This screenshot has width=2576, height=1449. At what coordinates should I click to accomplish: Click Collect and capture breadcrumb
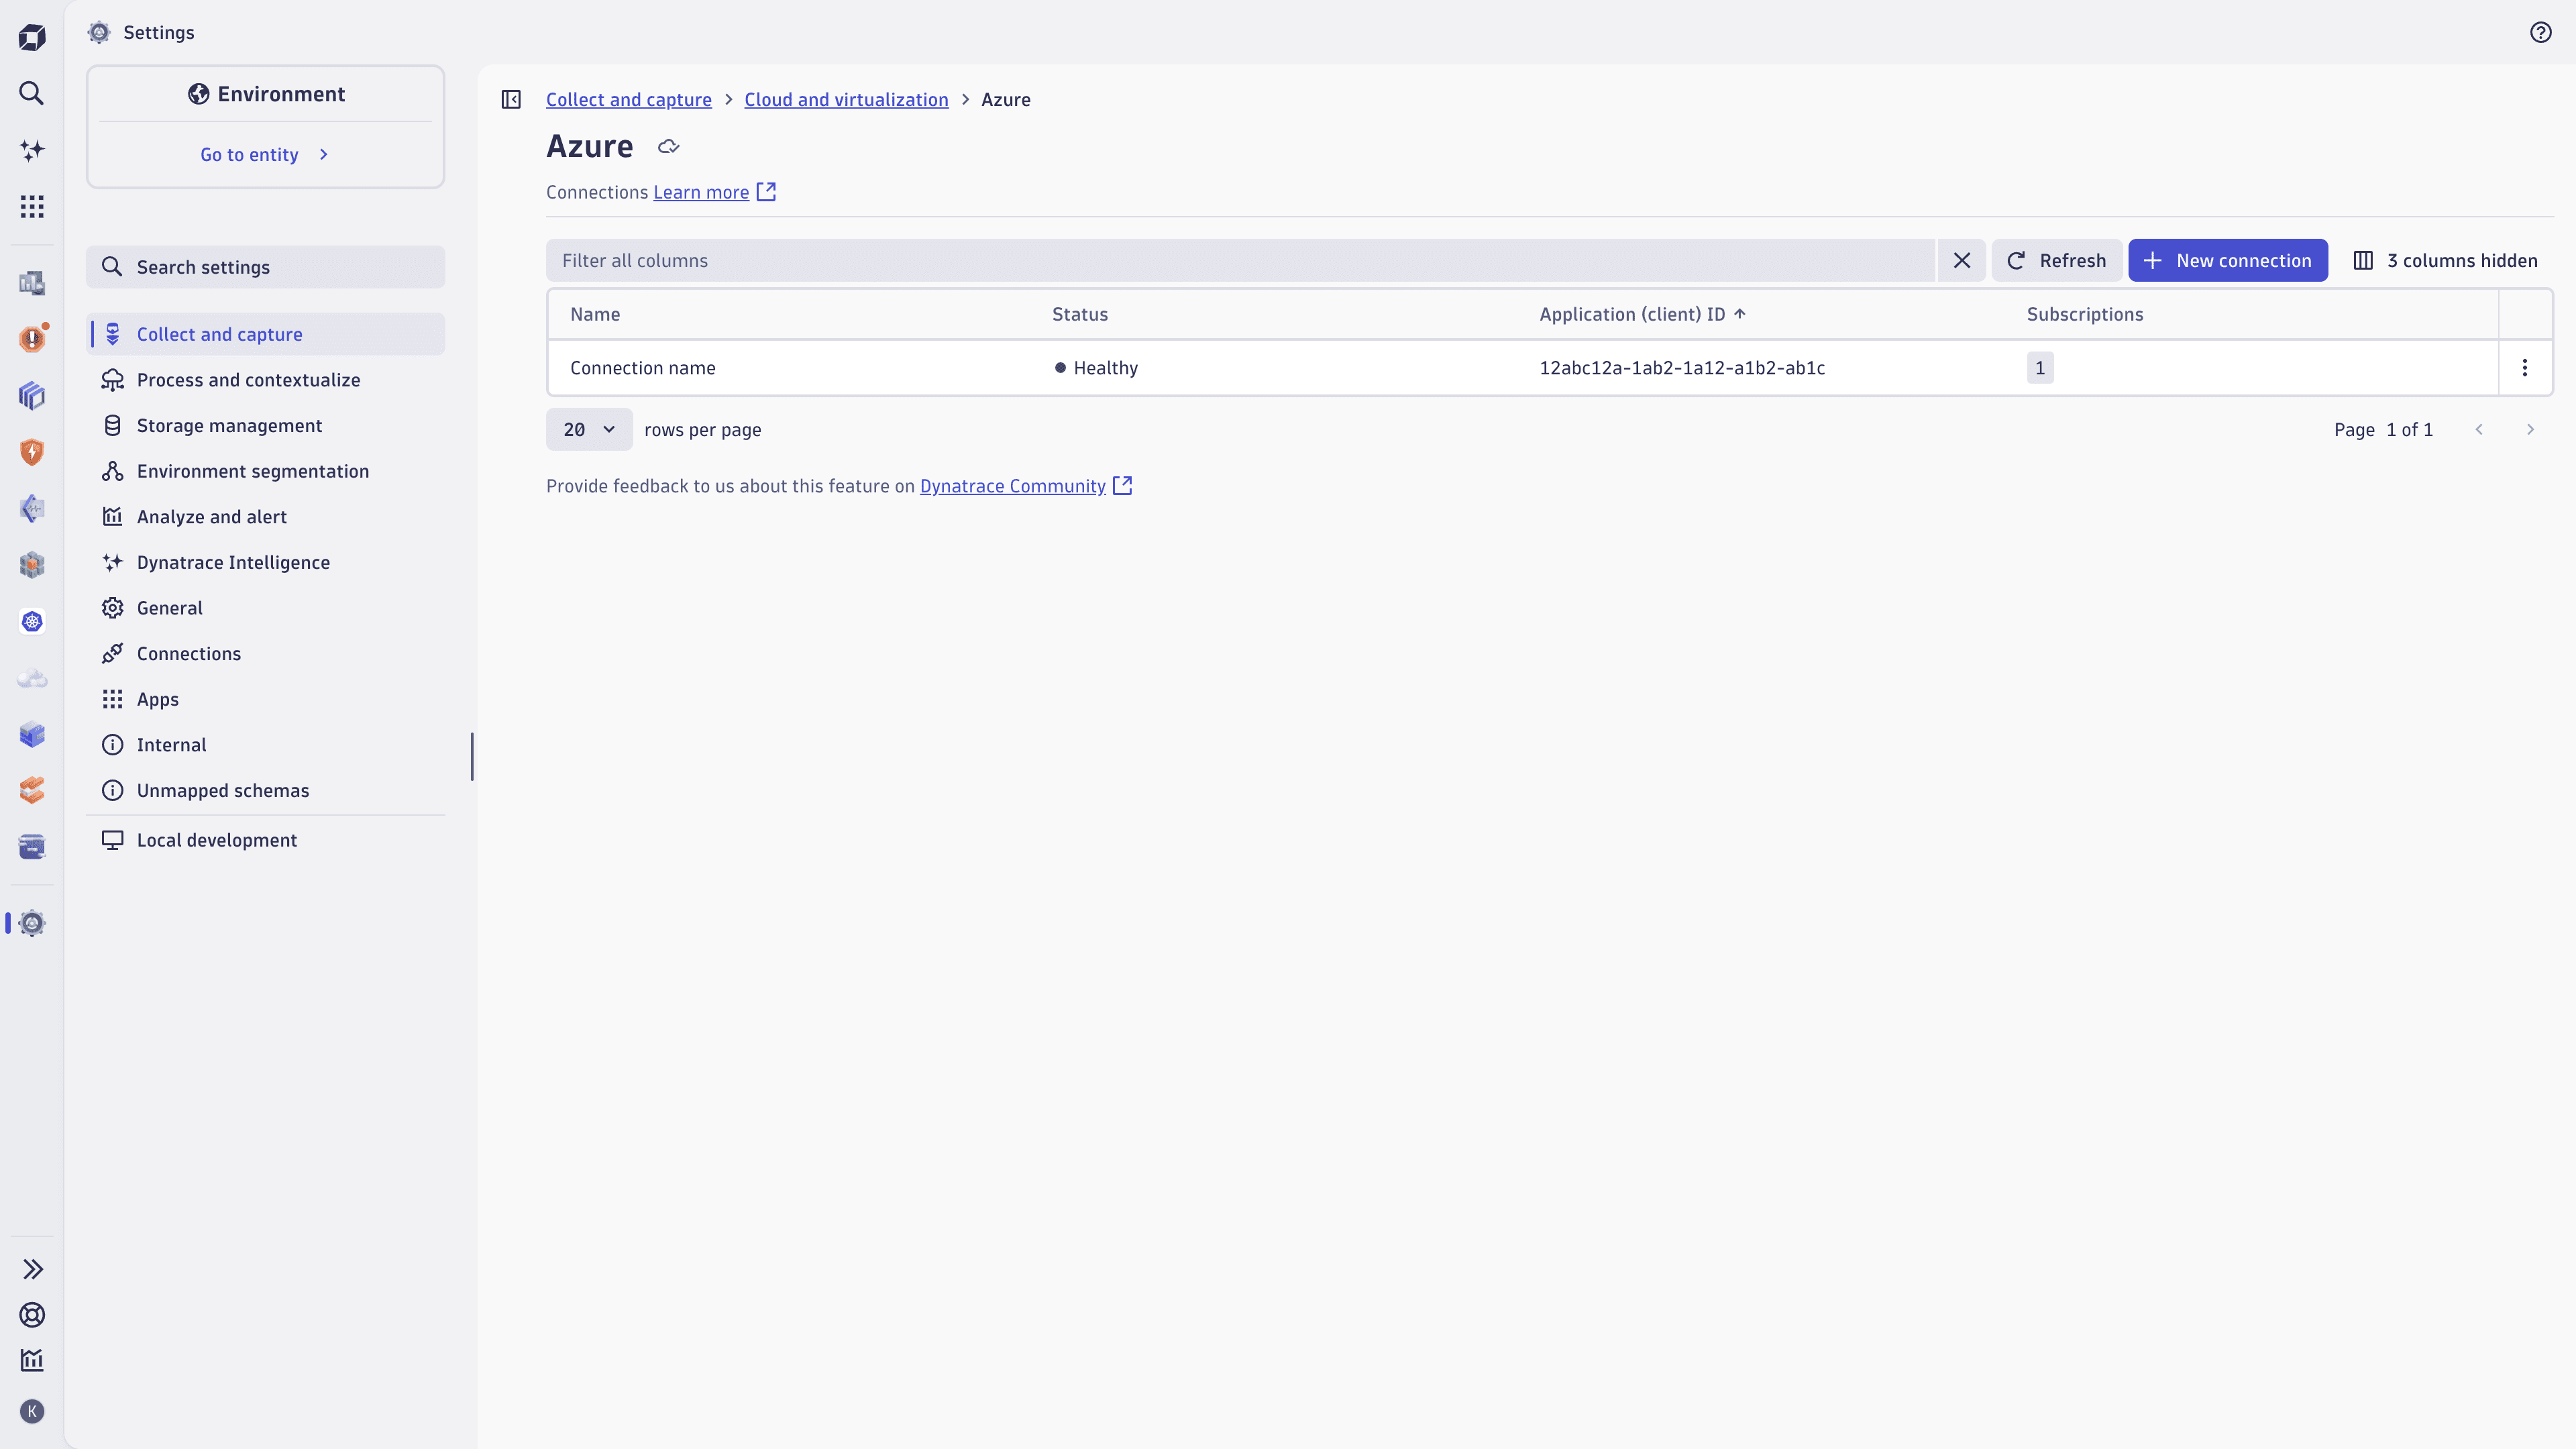[629, 99]
